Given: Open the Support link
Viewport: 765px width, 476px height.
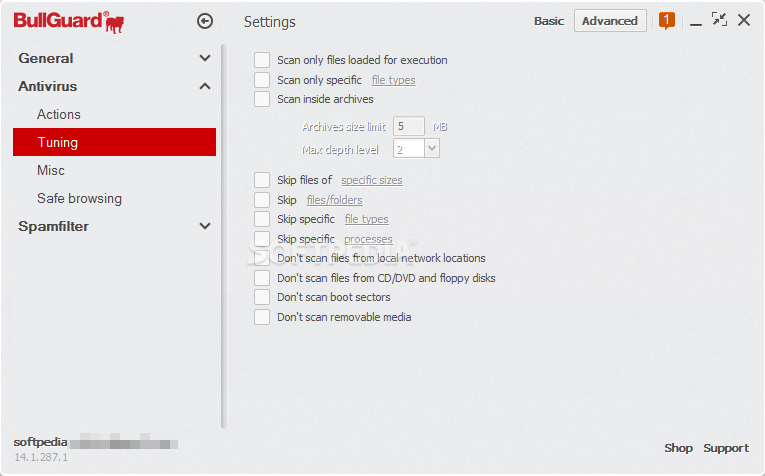Looking at the screenshot, I should point(726,448).
